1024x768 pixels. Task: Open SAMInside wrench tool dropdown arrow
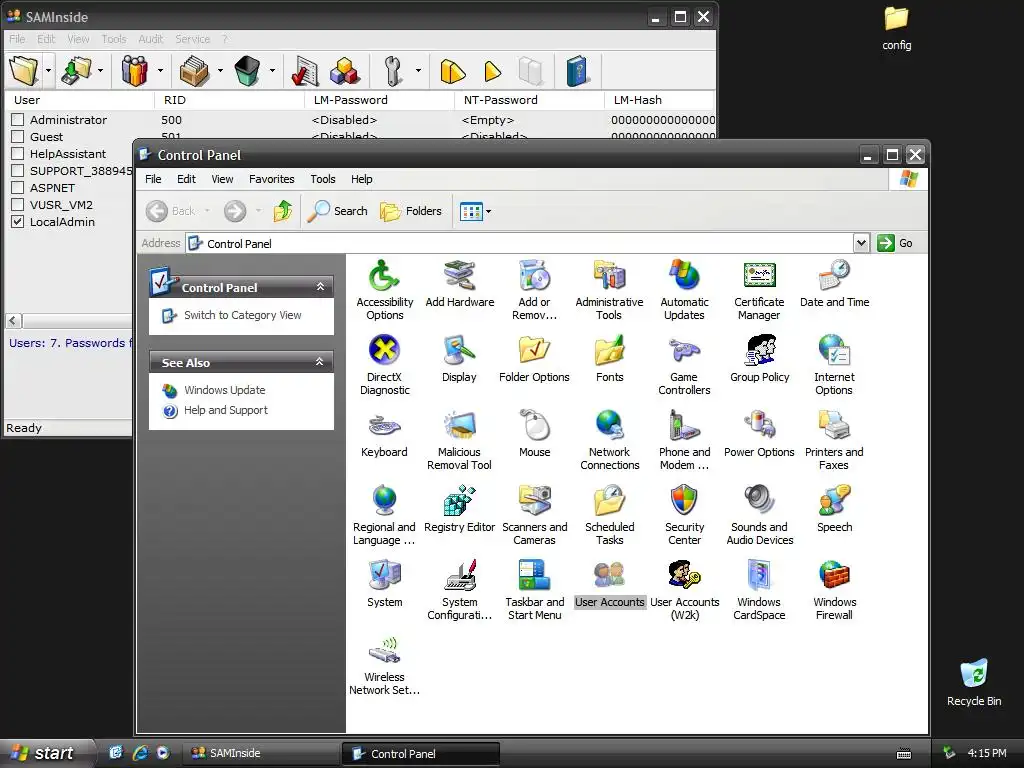pyautogui.click(x=418, y=71)
